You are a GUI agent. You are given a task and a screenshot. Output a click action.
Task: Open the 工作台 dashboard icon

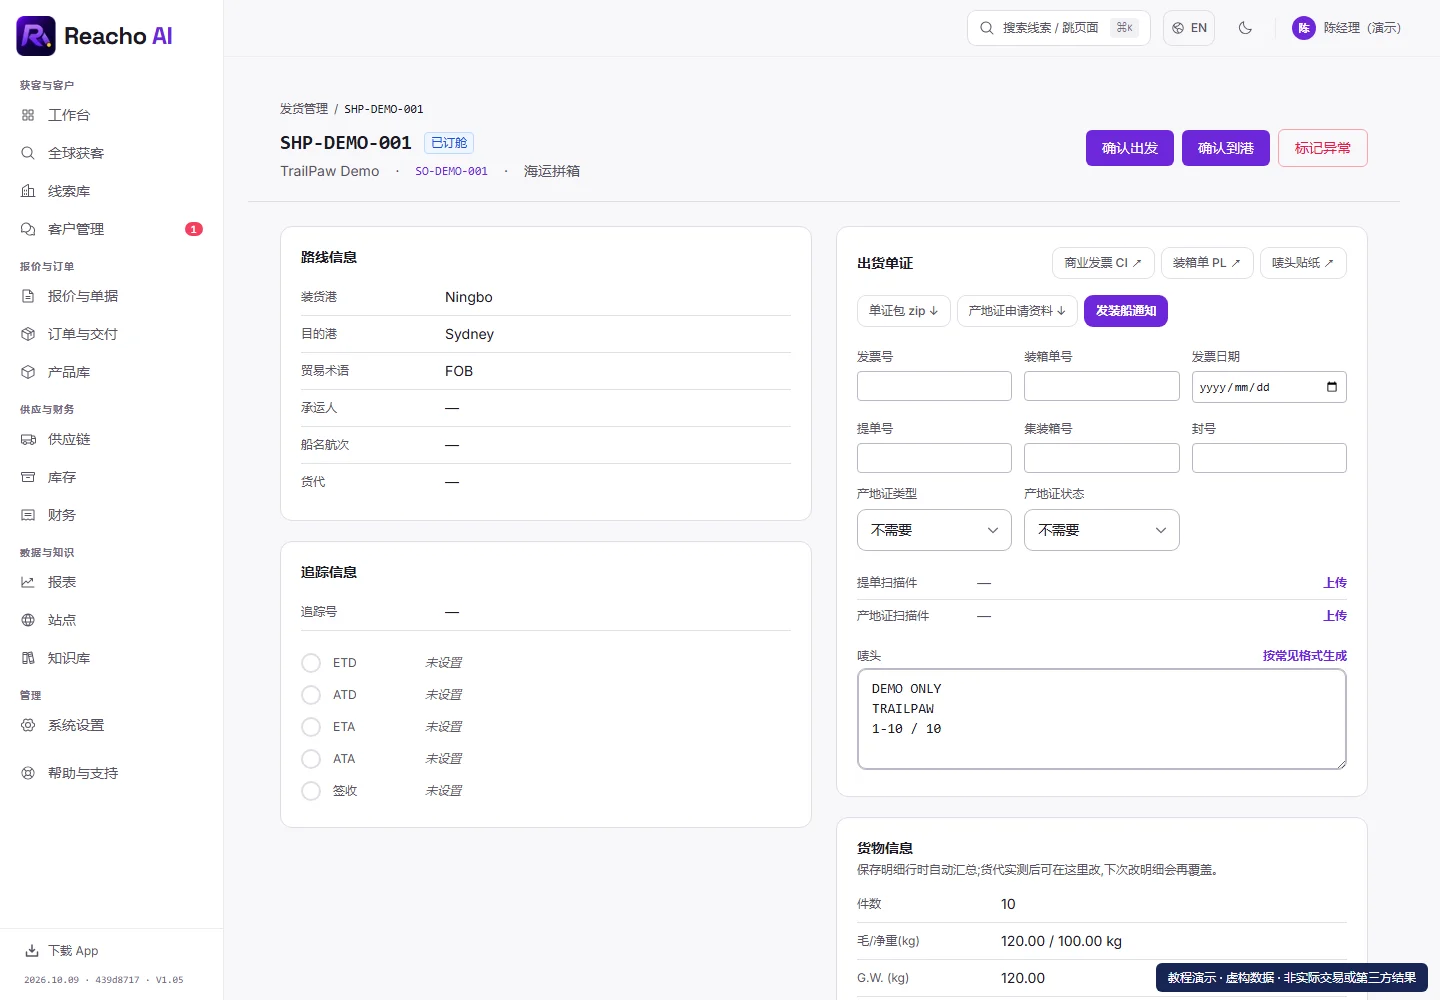click(28, 115)
